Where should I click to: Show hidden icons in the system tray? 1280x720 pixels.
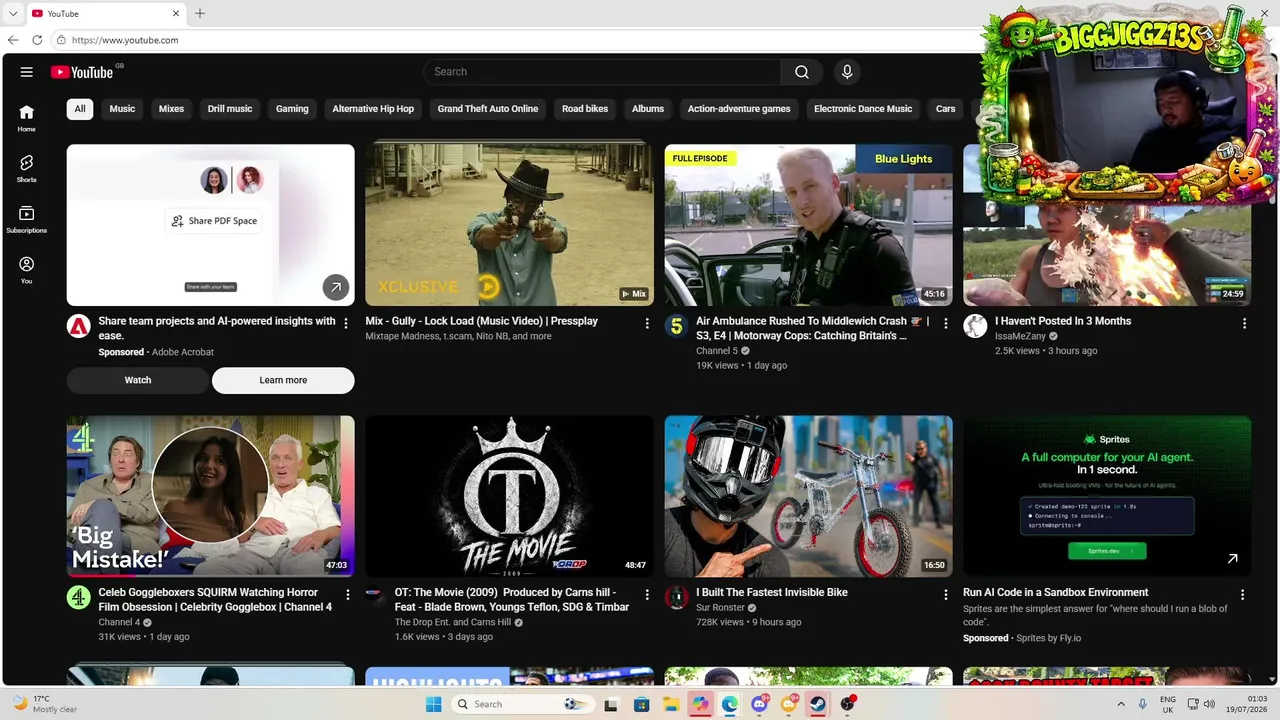click(x=1121, y=704)
